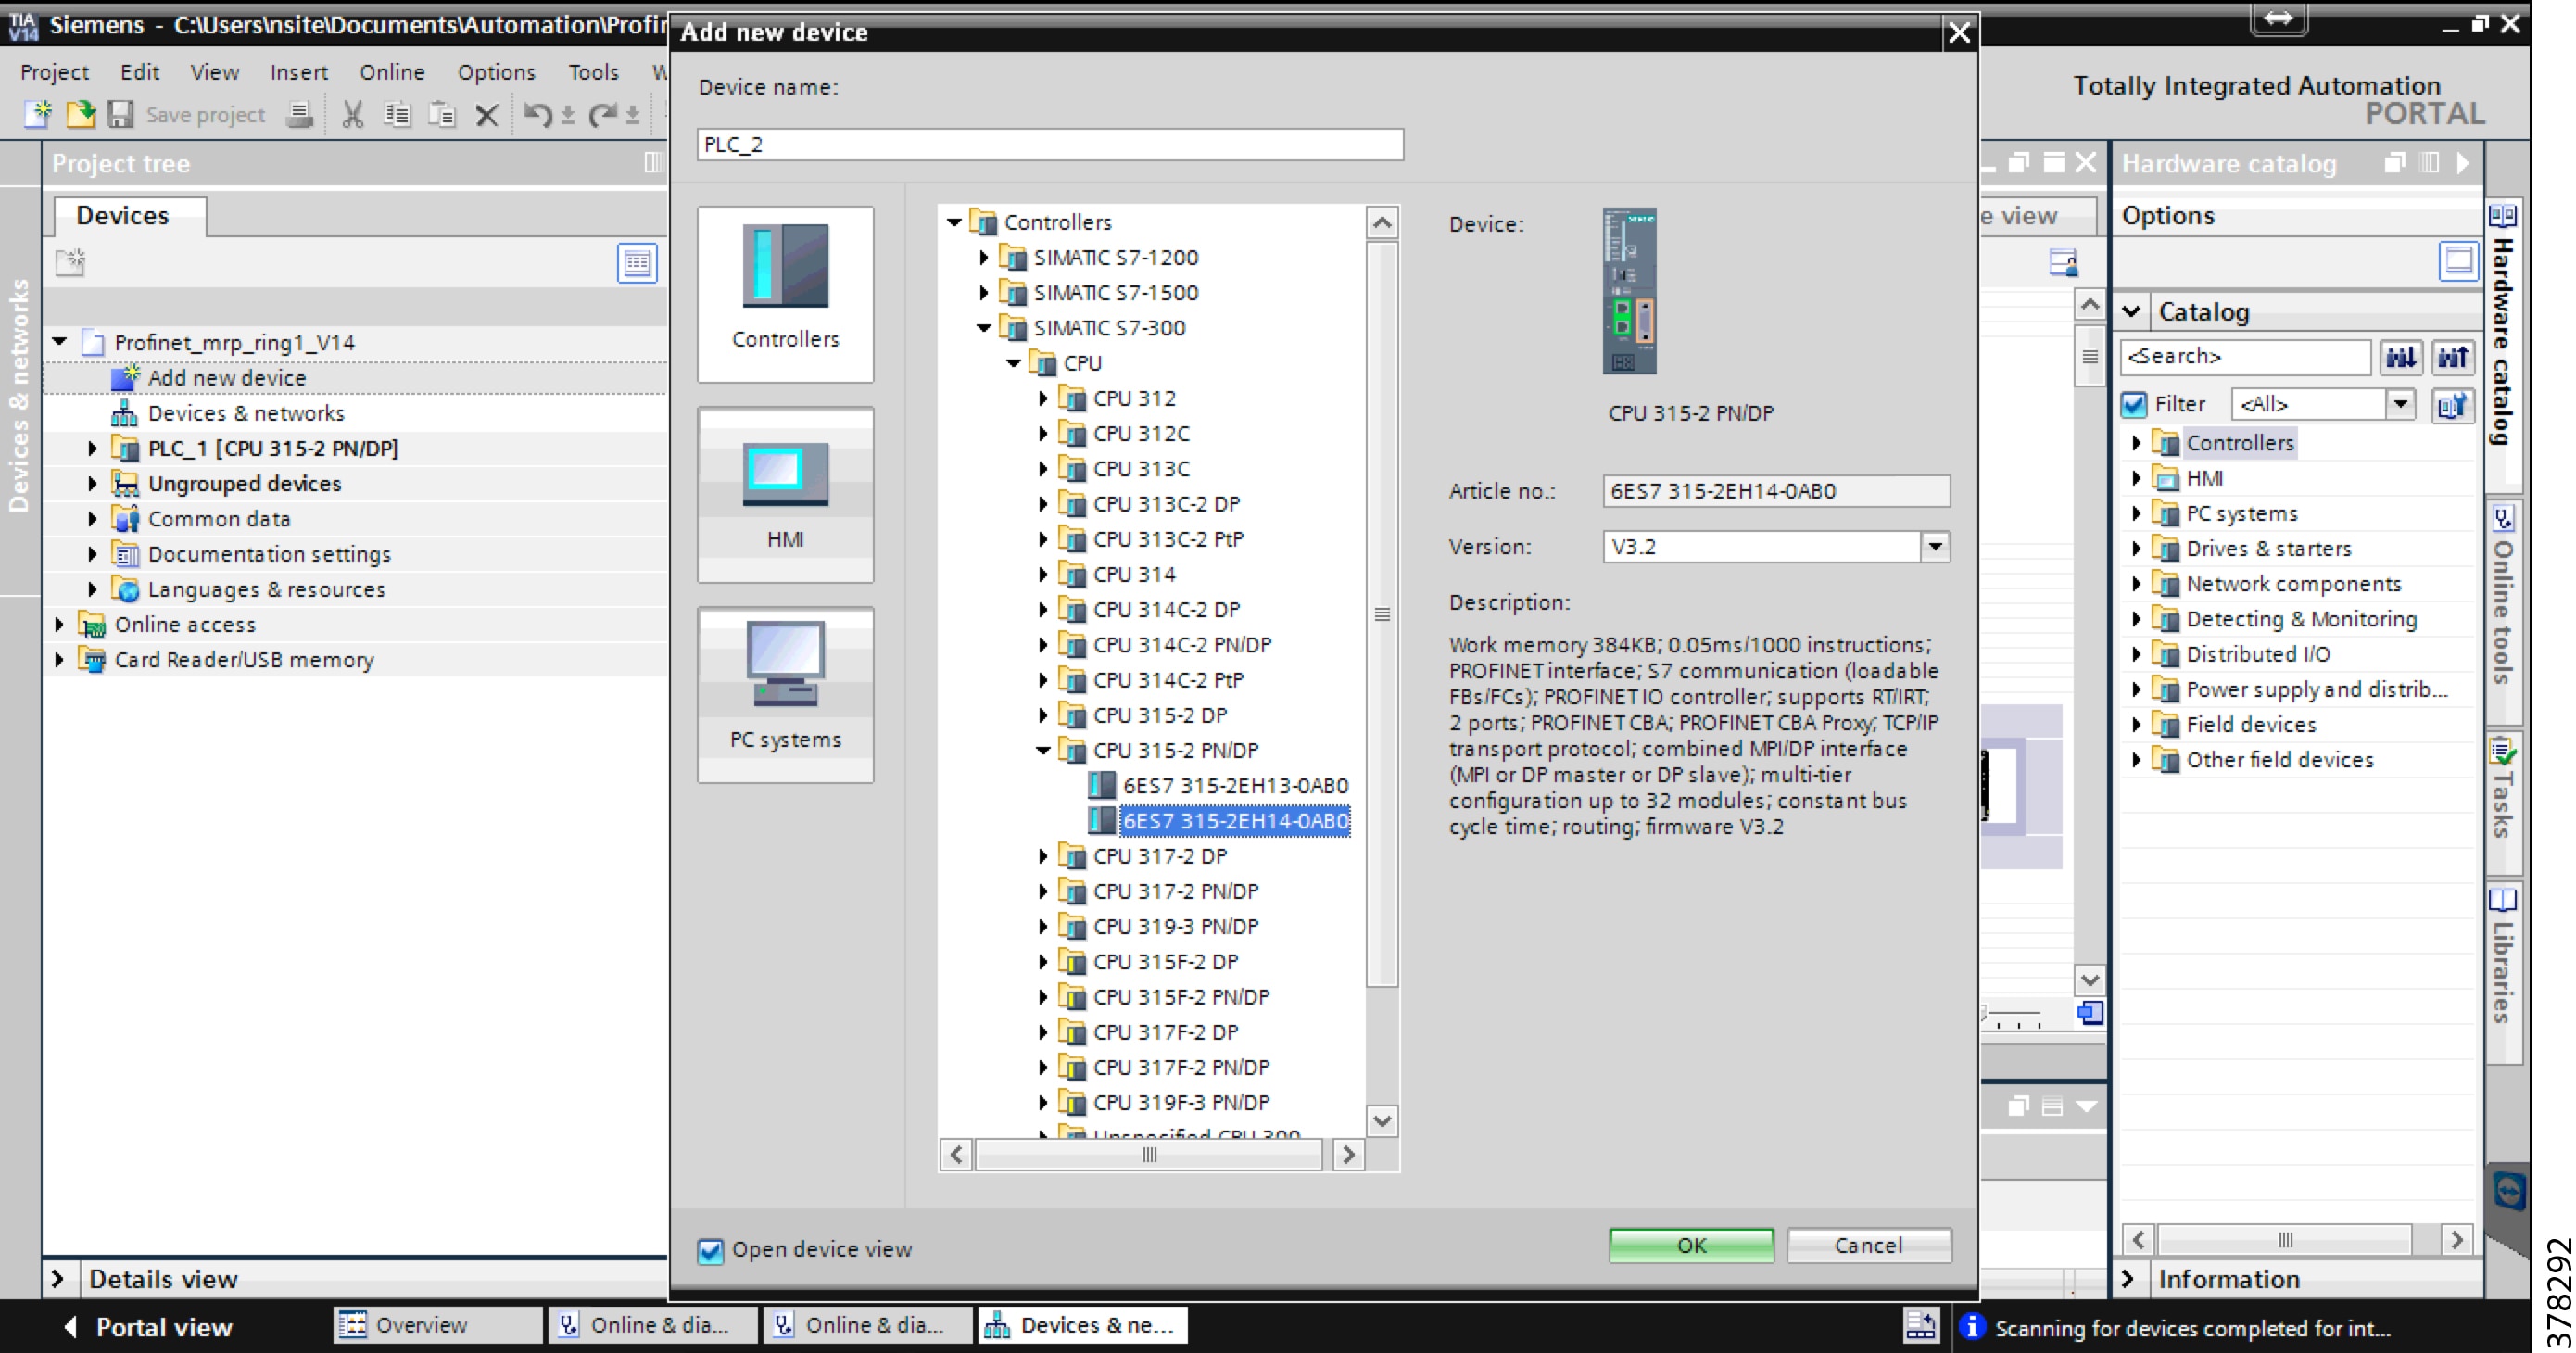The height and width of the screenshot is (1353, 2576).
Task: Switch to Portal view
Action: coord(150,1327)
